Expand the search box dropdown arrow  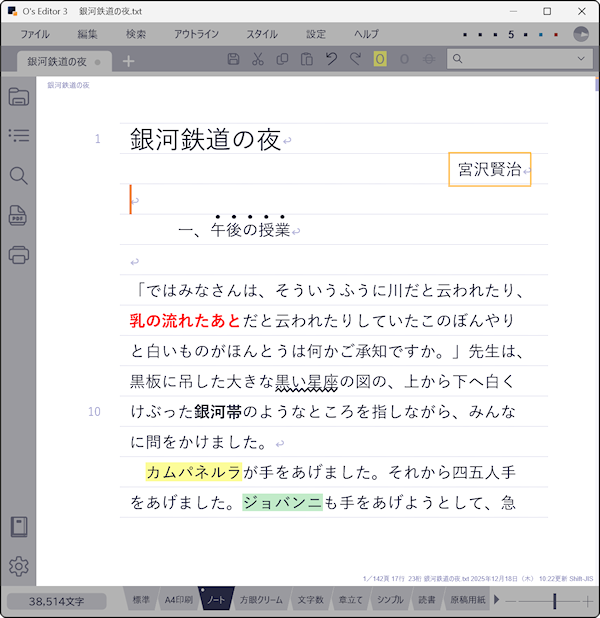pos(580,59)
